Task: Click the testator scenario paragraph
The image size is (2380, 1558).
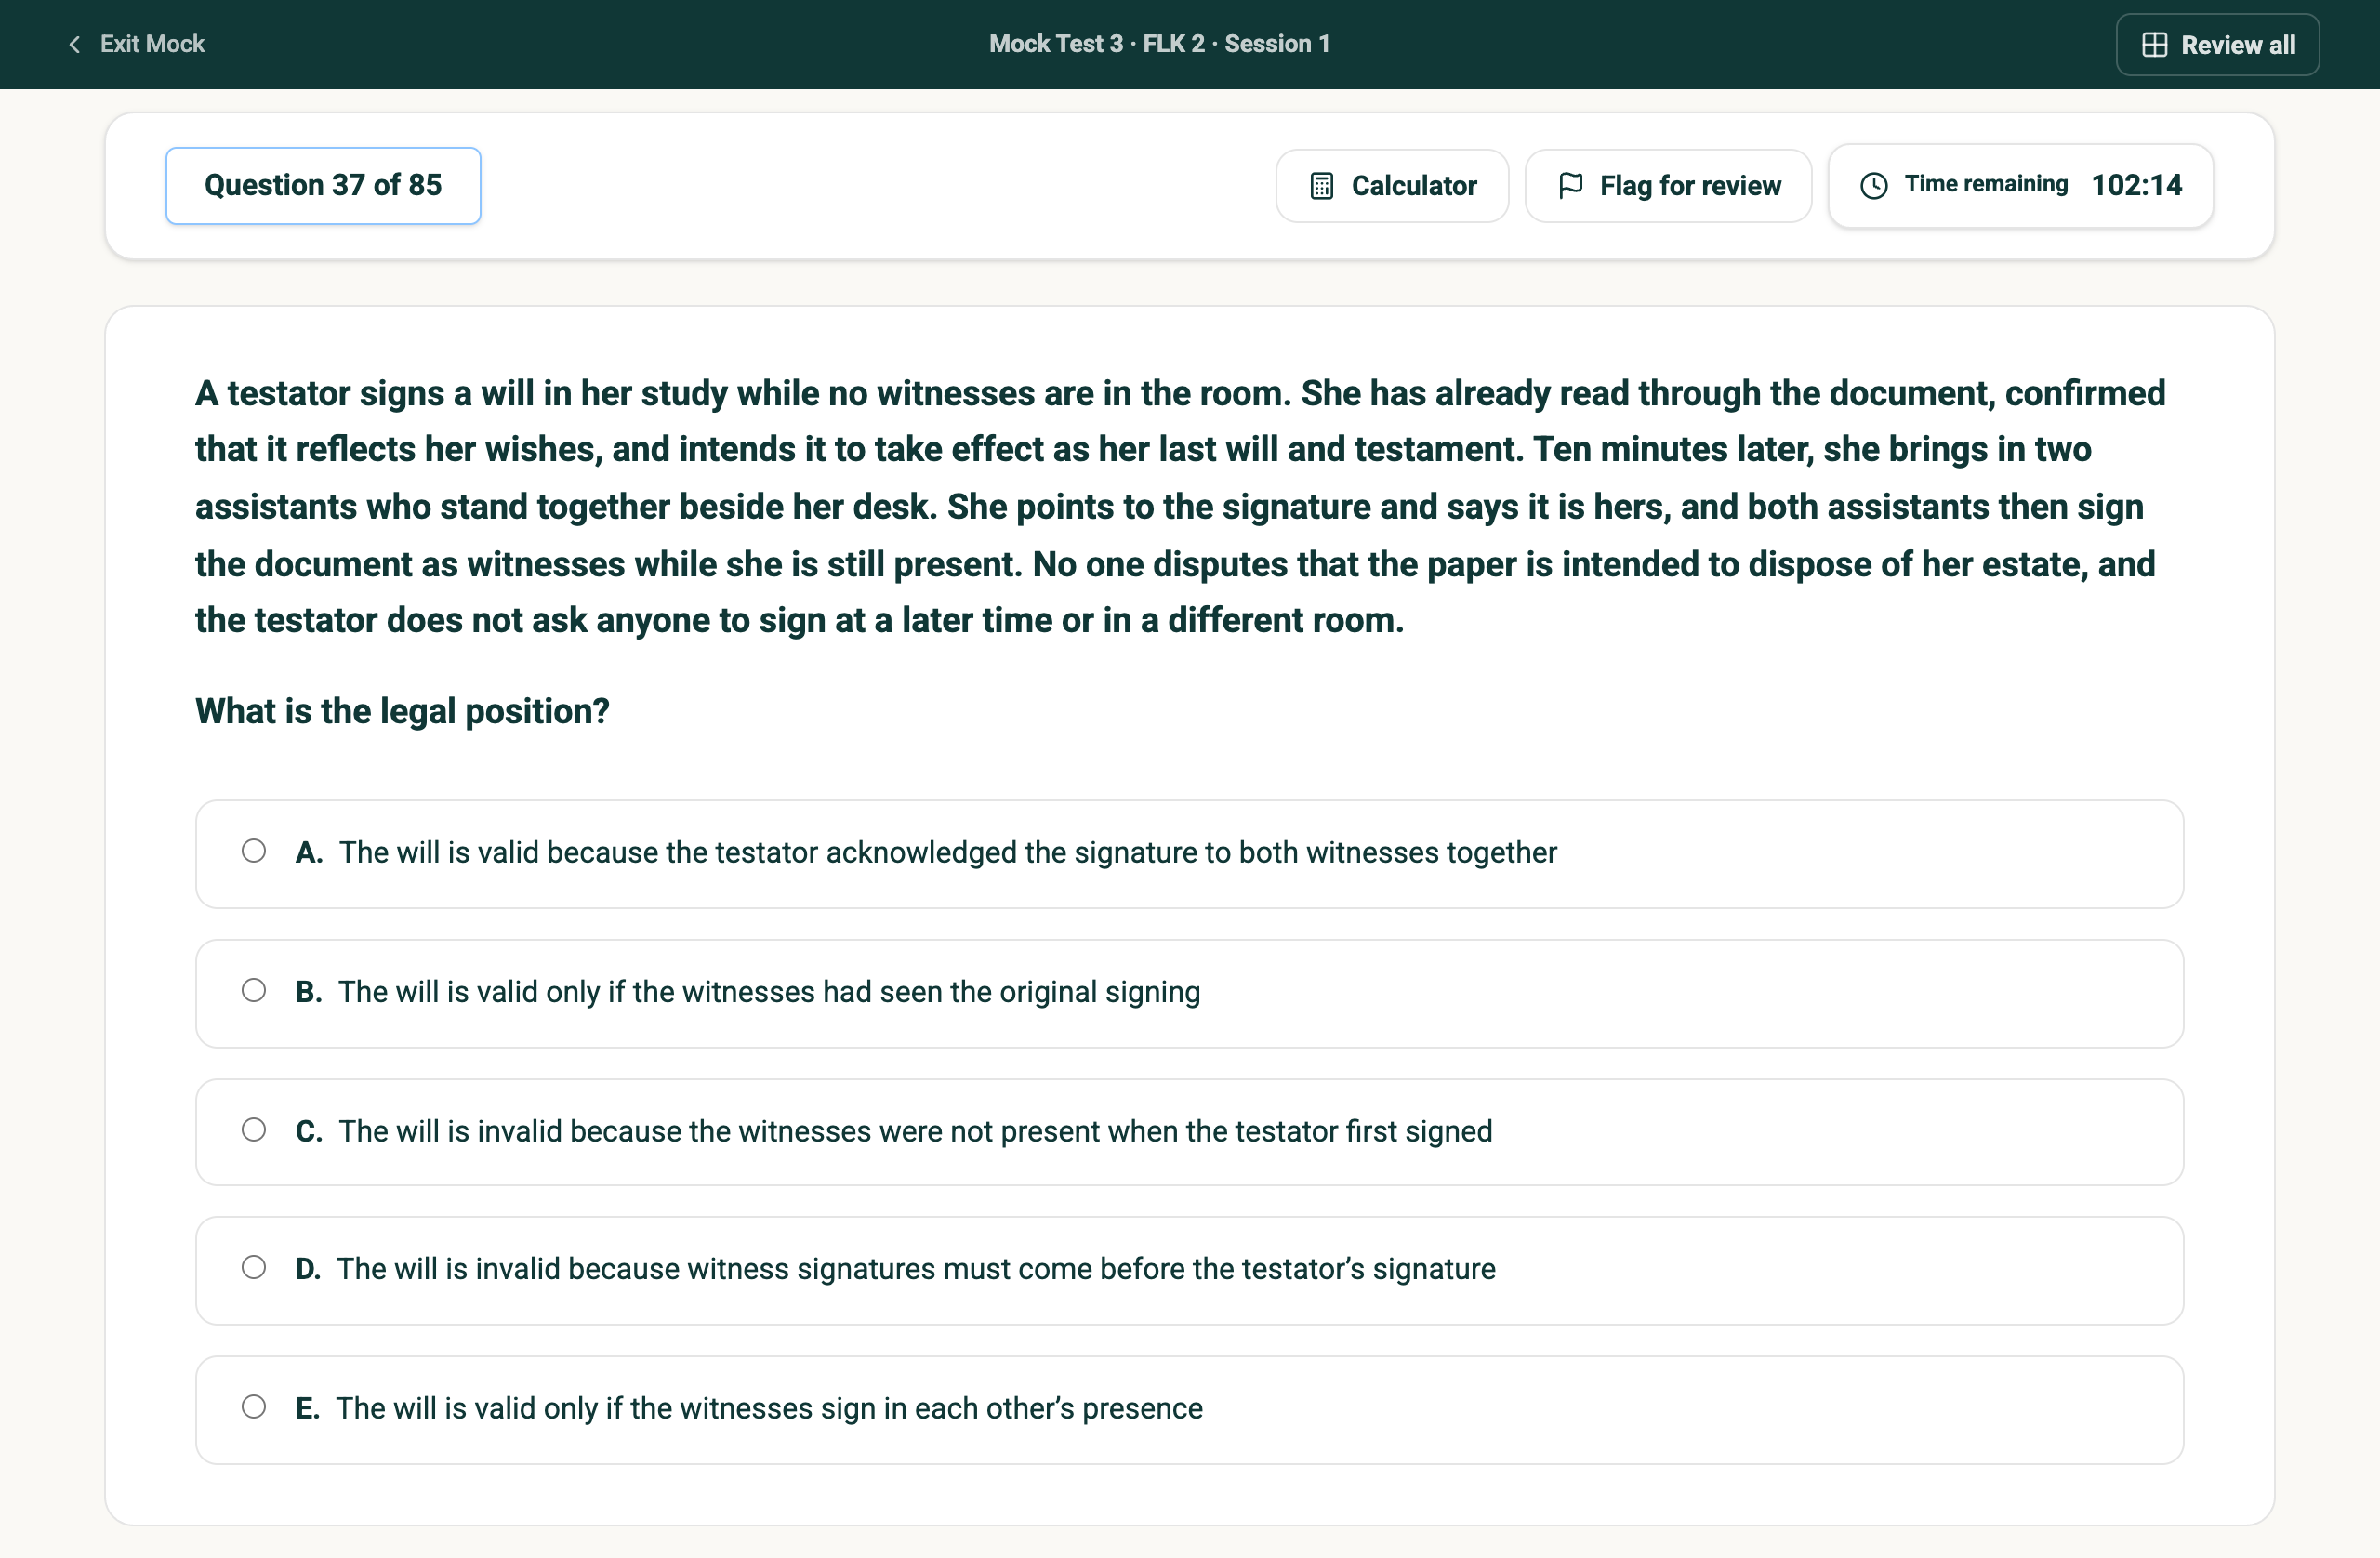Action: click(1180, 507)
